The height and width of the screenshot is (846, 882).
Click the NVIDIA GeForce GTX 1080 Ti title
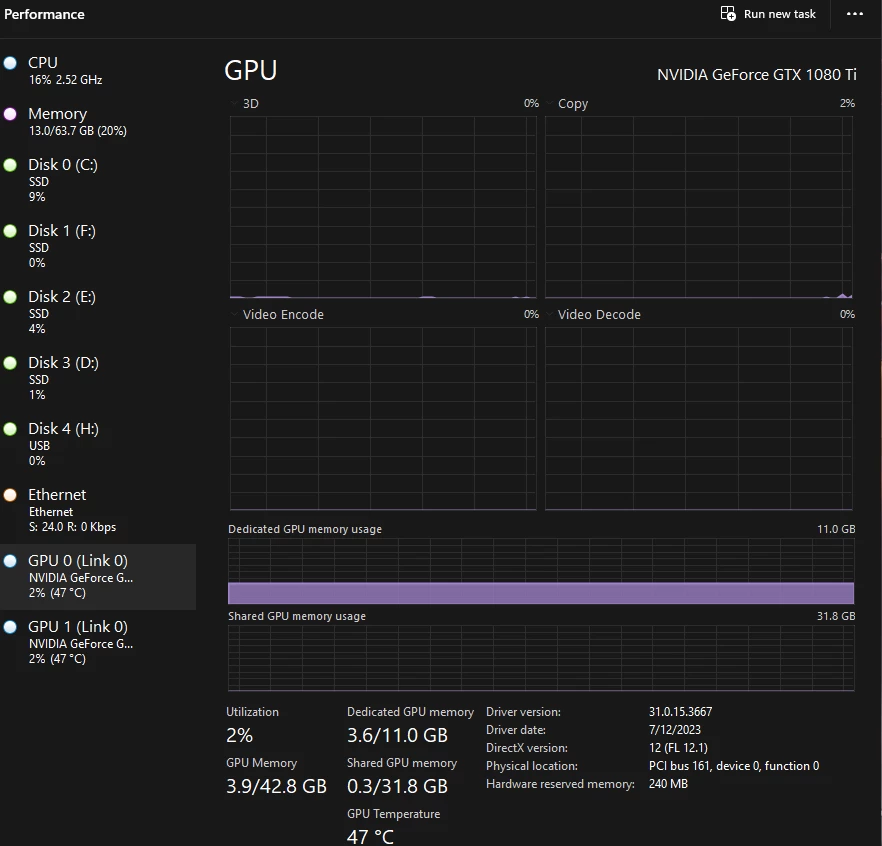[x=757, y=75]
